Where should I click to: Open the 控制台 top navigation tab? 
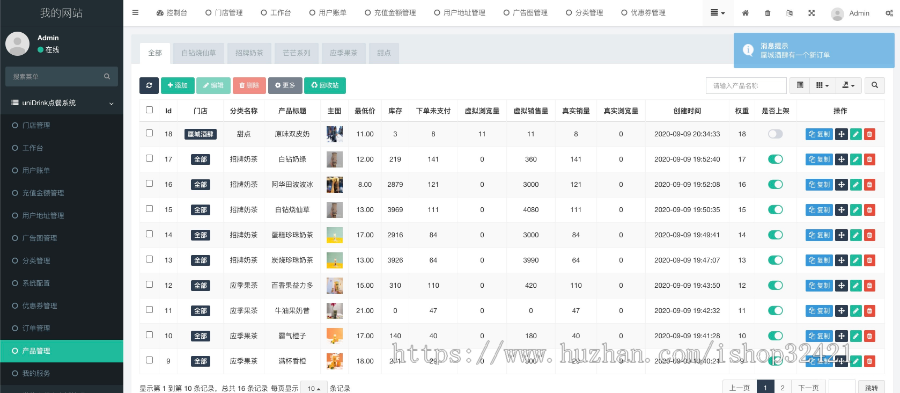point(171,13)
